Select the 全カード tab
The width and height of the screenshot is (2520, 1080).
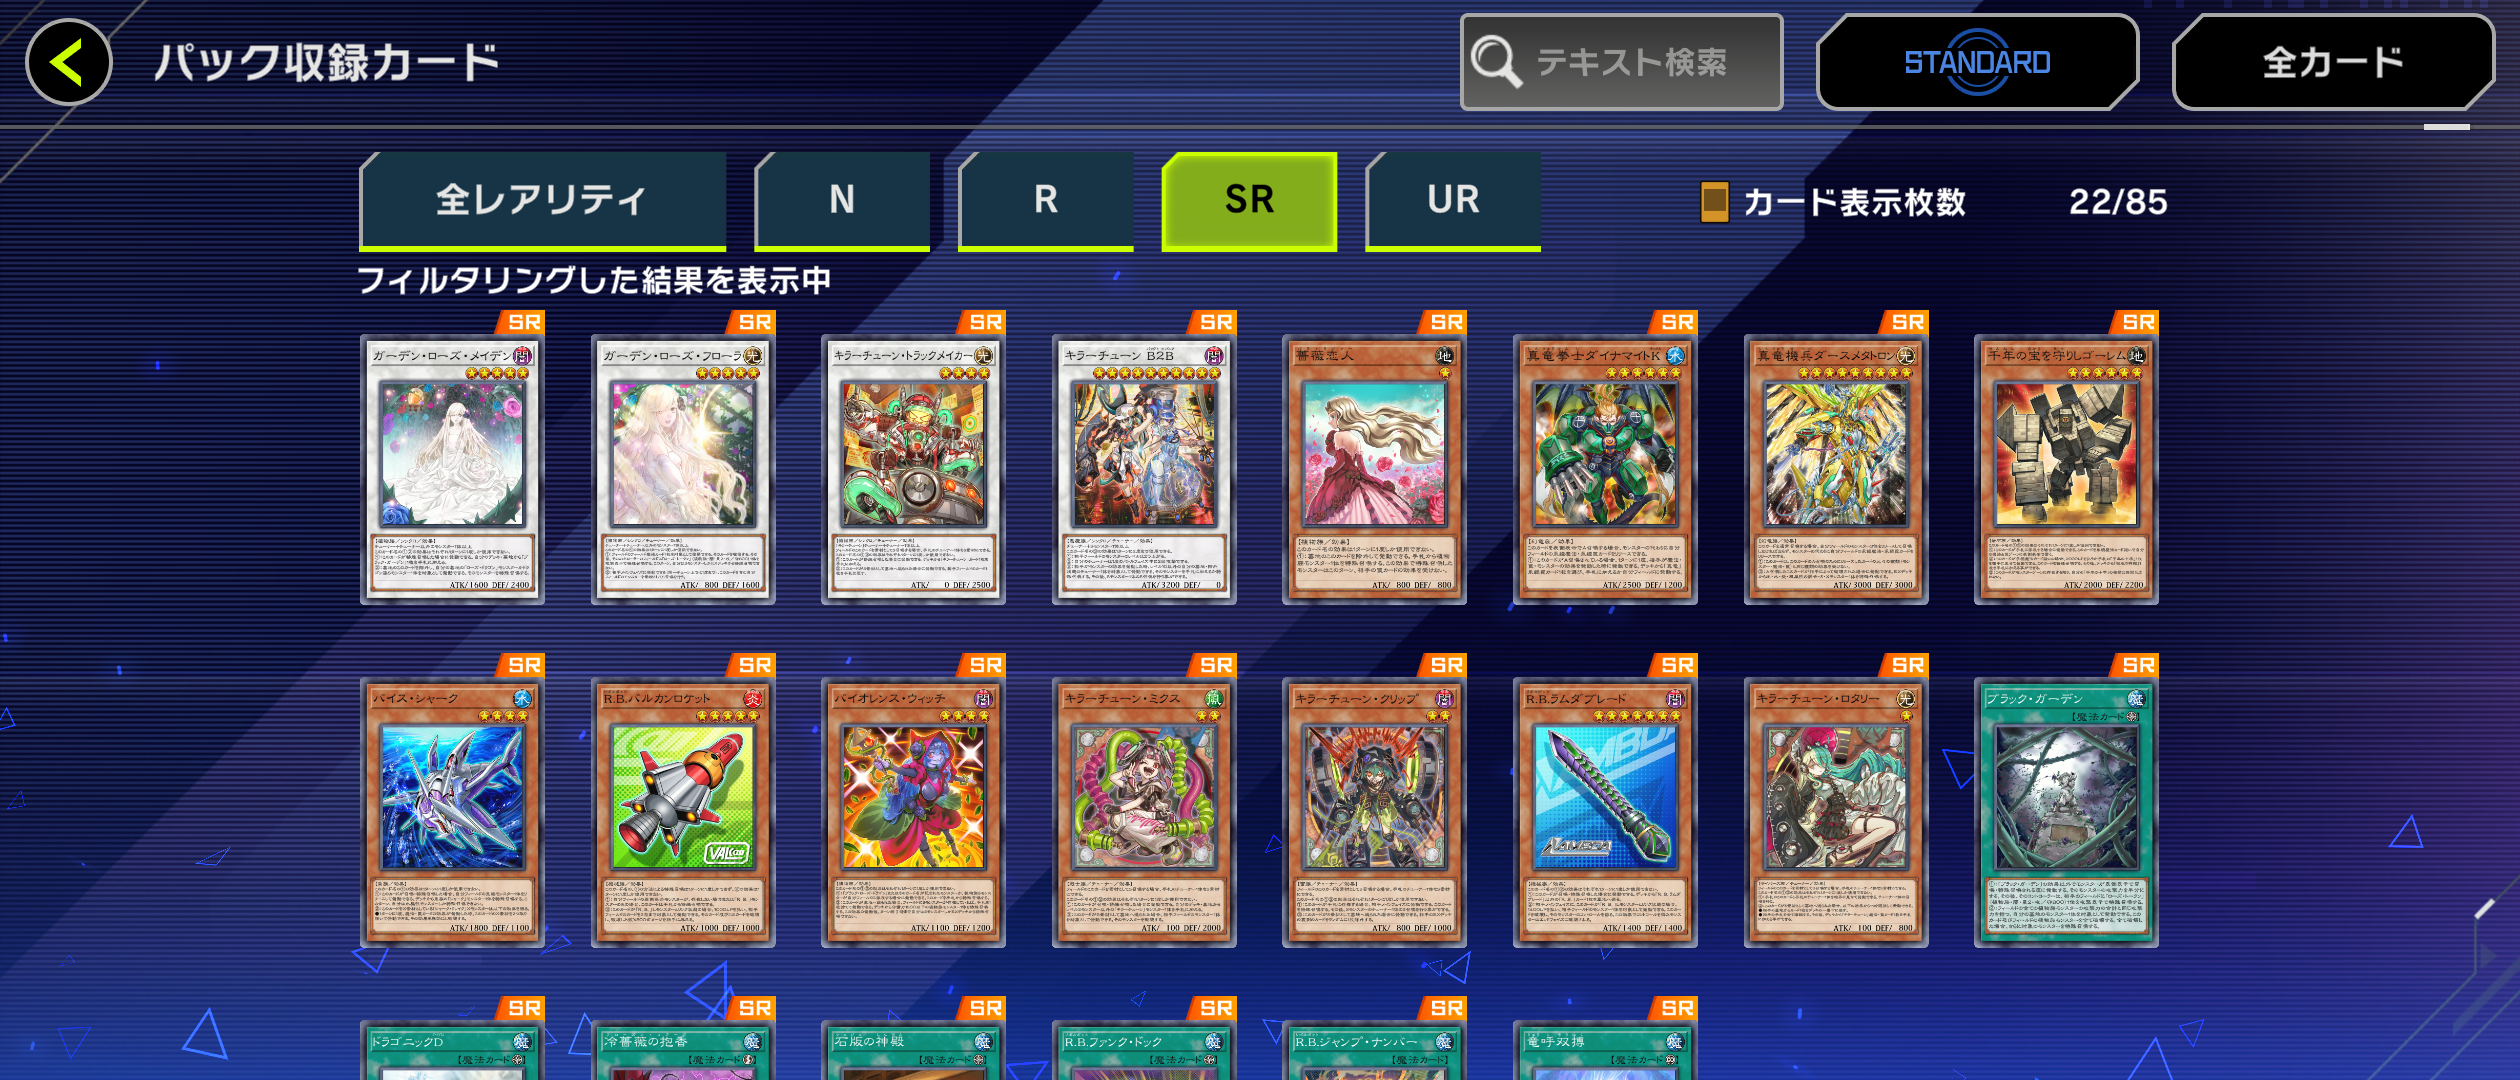[2333, 62]
